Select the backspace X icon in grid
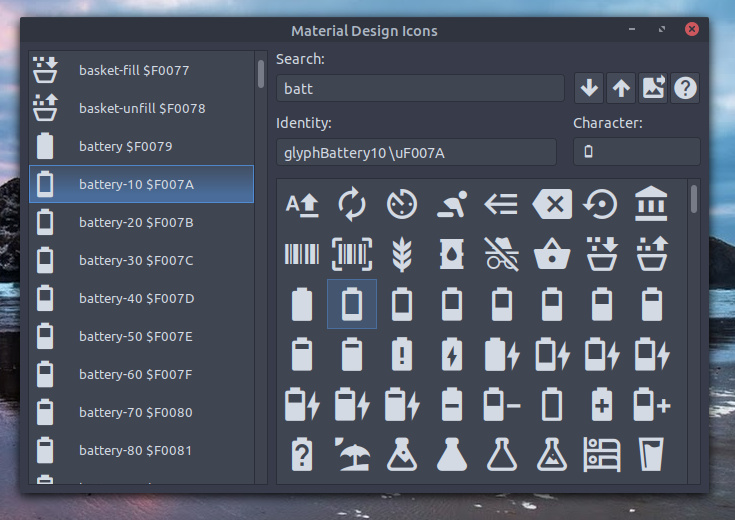The height and width of the screenshot is (520, 735). click(552, 204)
